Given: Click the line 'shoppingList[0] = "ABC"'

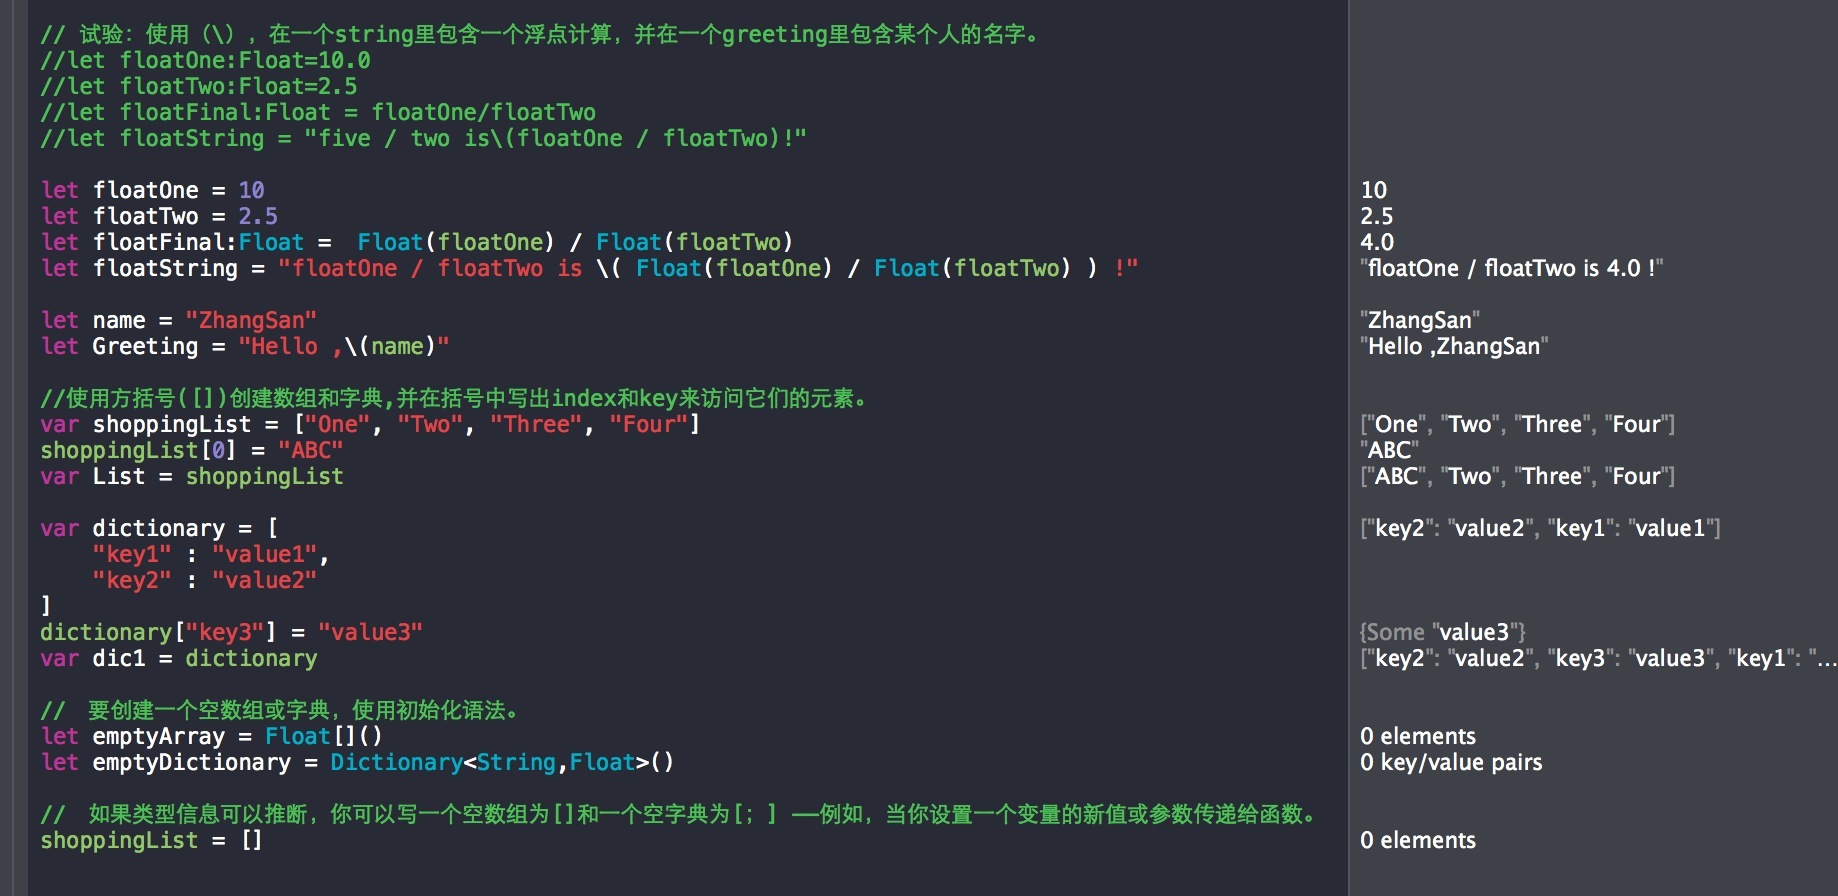Looking at the screenshot, I should click(x=192, y=450).
